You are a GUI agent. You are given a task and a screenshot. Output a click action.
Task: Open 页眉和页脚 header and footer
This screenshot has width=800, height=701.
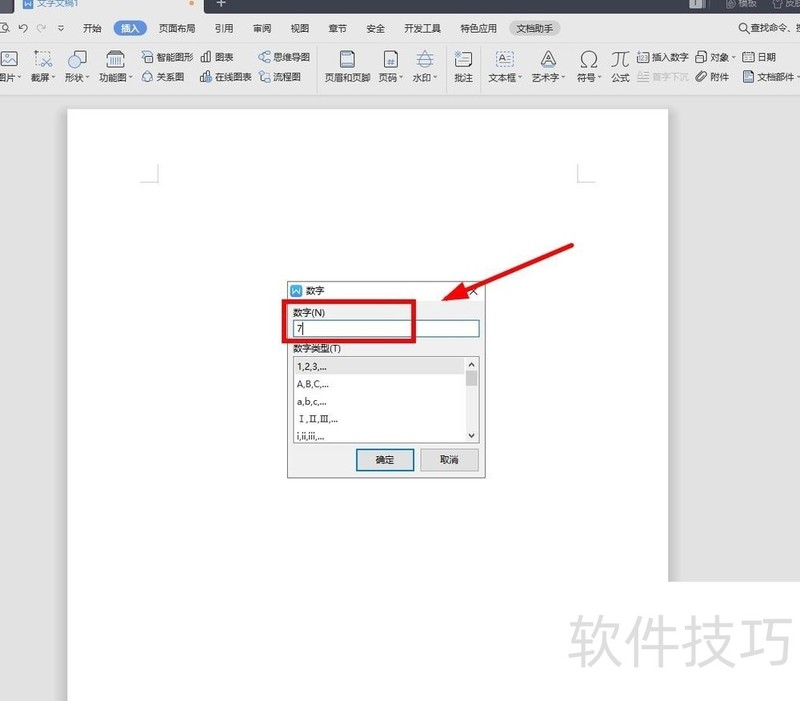click(x=347, y=66)
